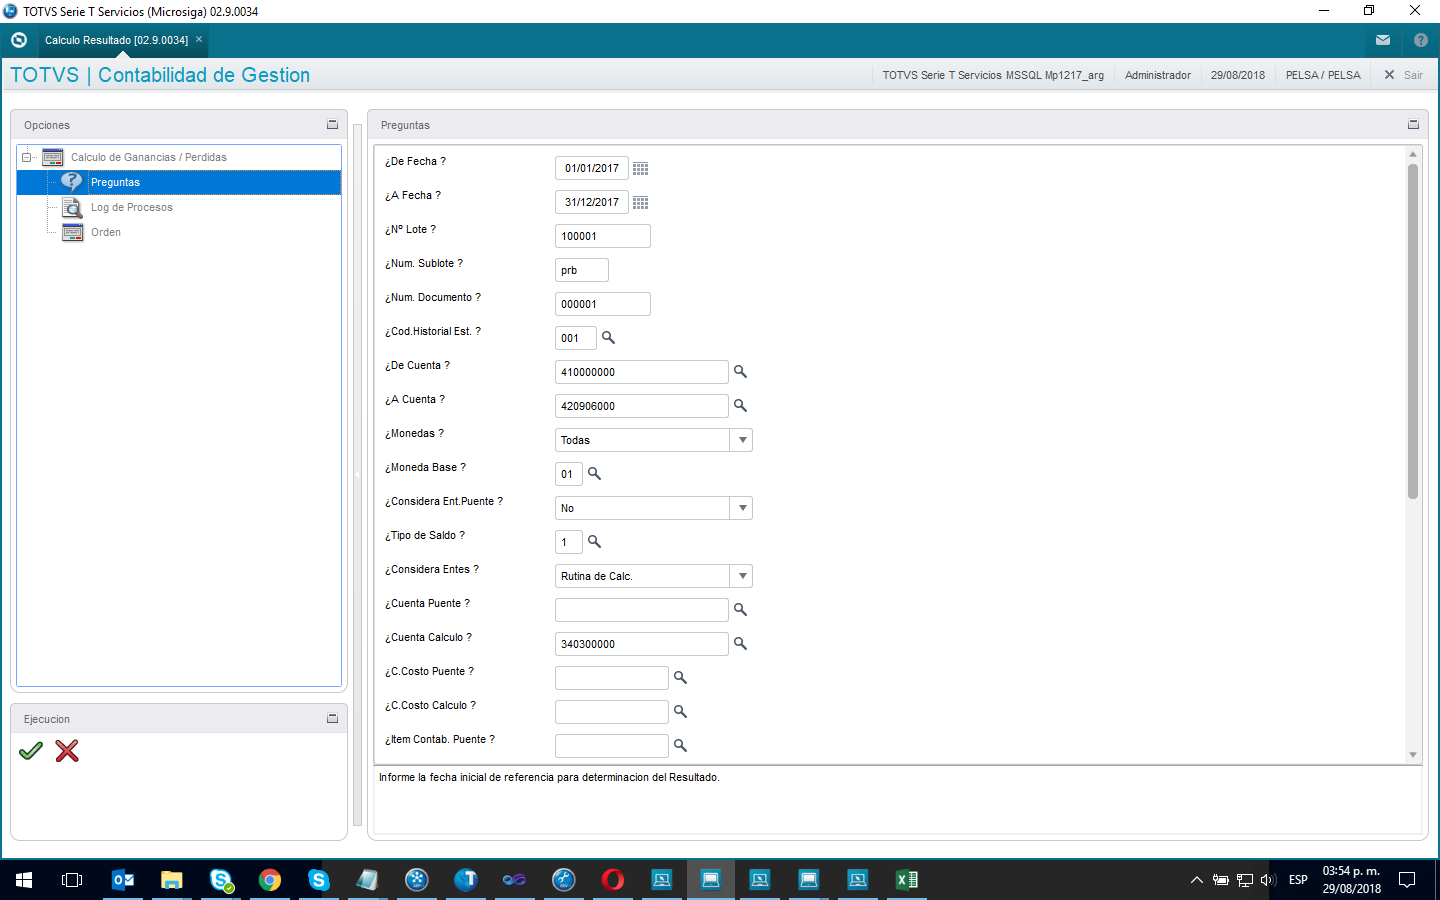
Task: Click A Fecha date field
Action: 592,202
